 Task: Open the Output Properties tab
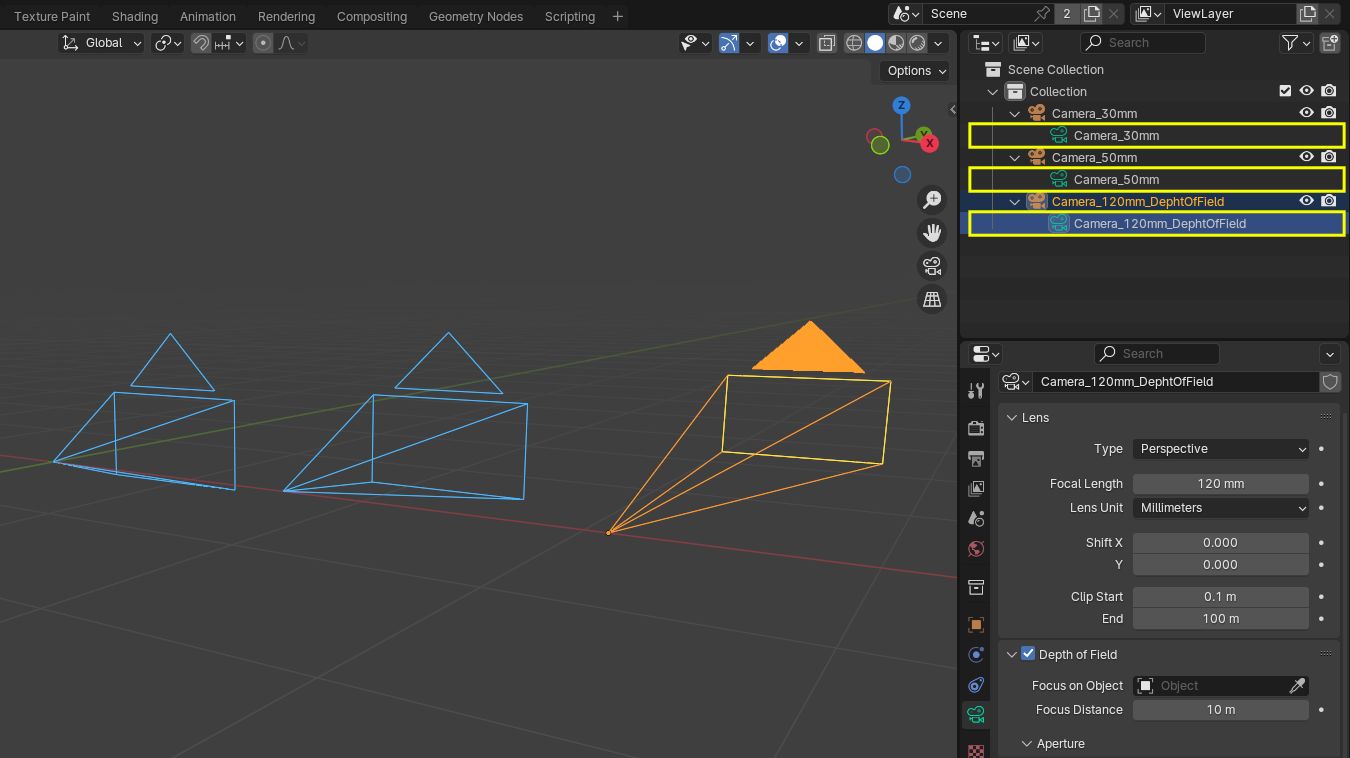click(x=975, y=459)
